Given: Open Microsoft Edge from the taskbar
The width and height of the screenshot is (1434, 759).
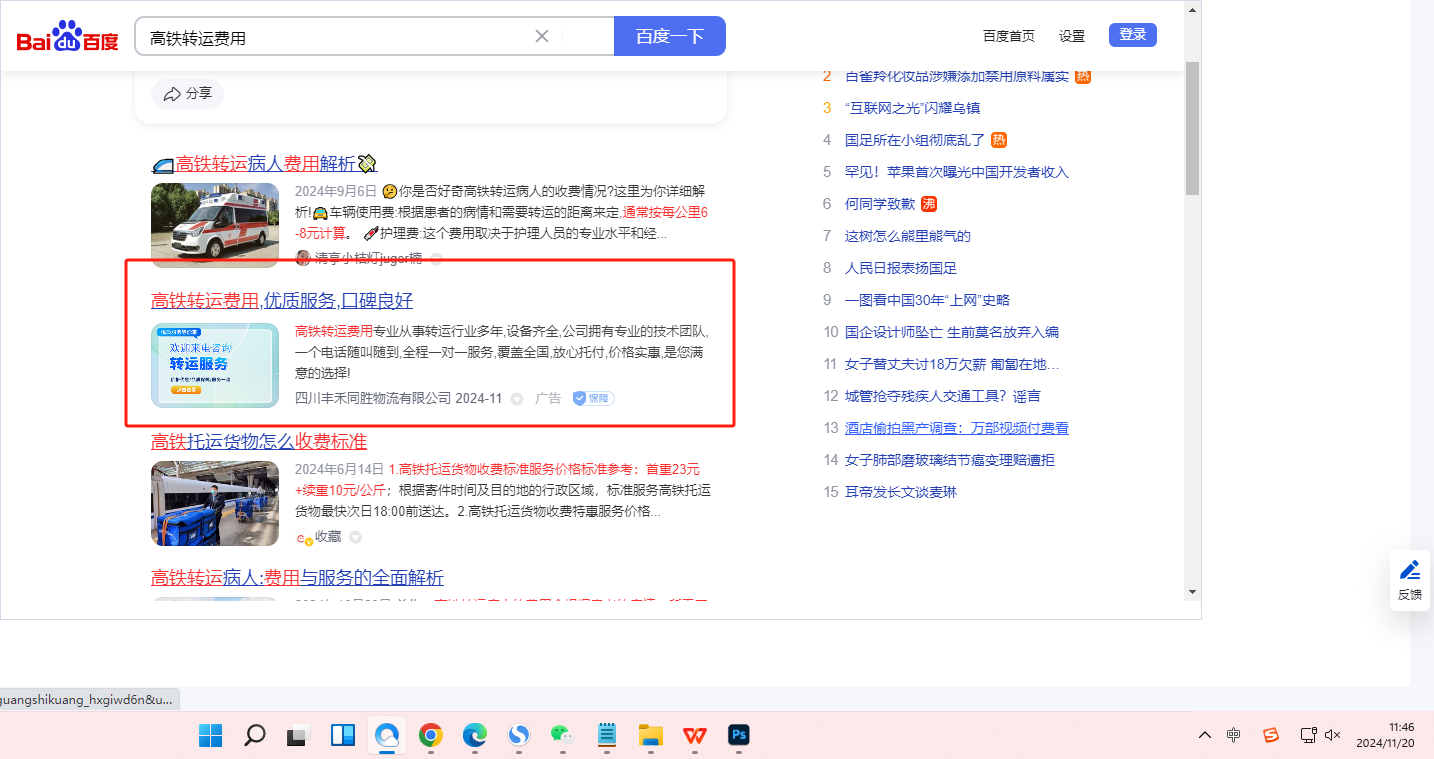Looking at the screenshot, I should (x=474, y=736).
